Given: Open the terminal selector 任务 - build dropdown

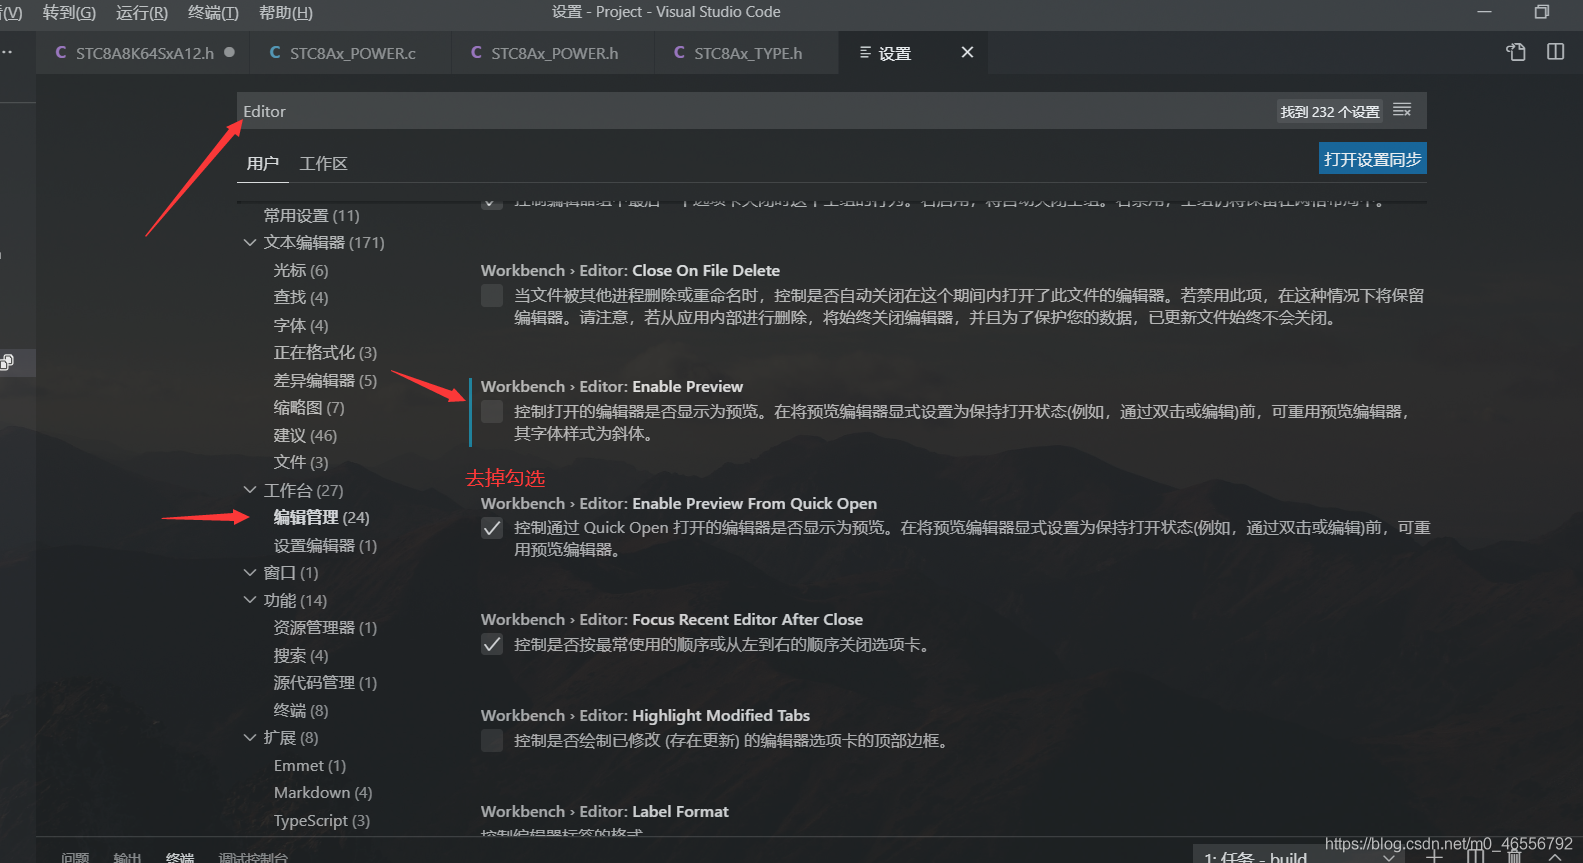Looking at the screenshot, I should point(1298,857).
